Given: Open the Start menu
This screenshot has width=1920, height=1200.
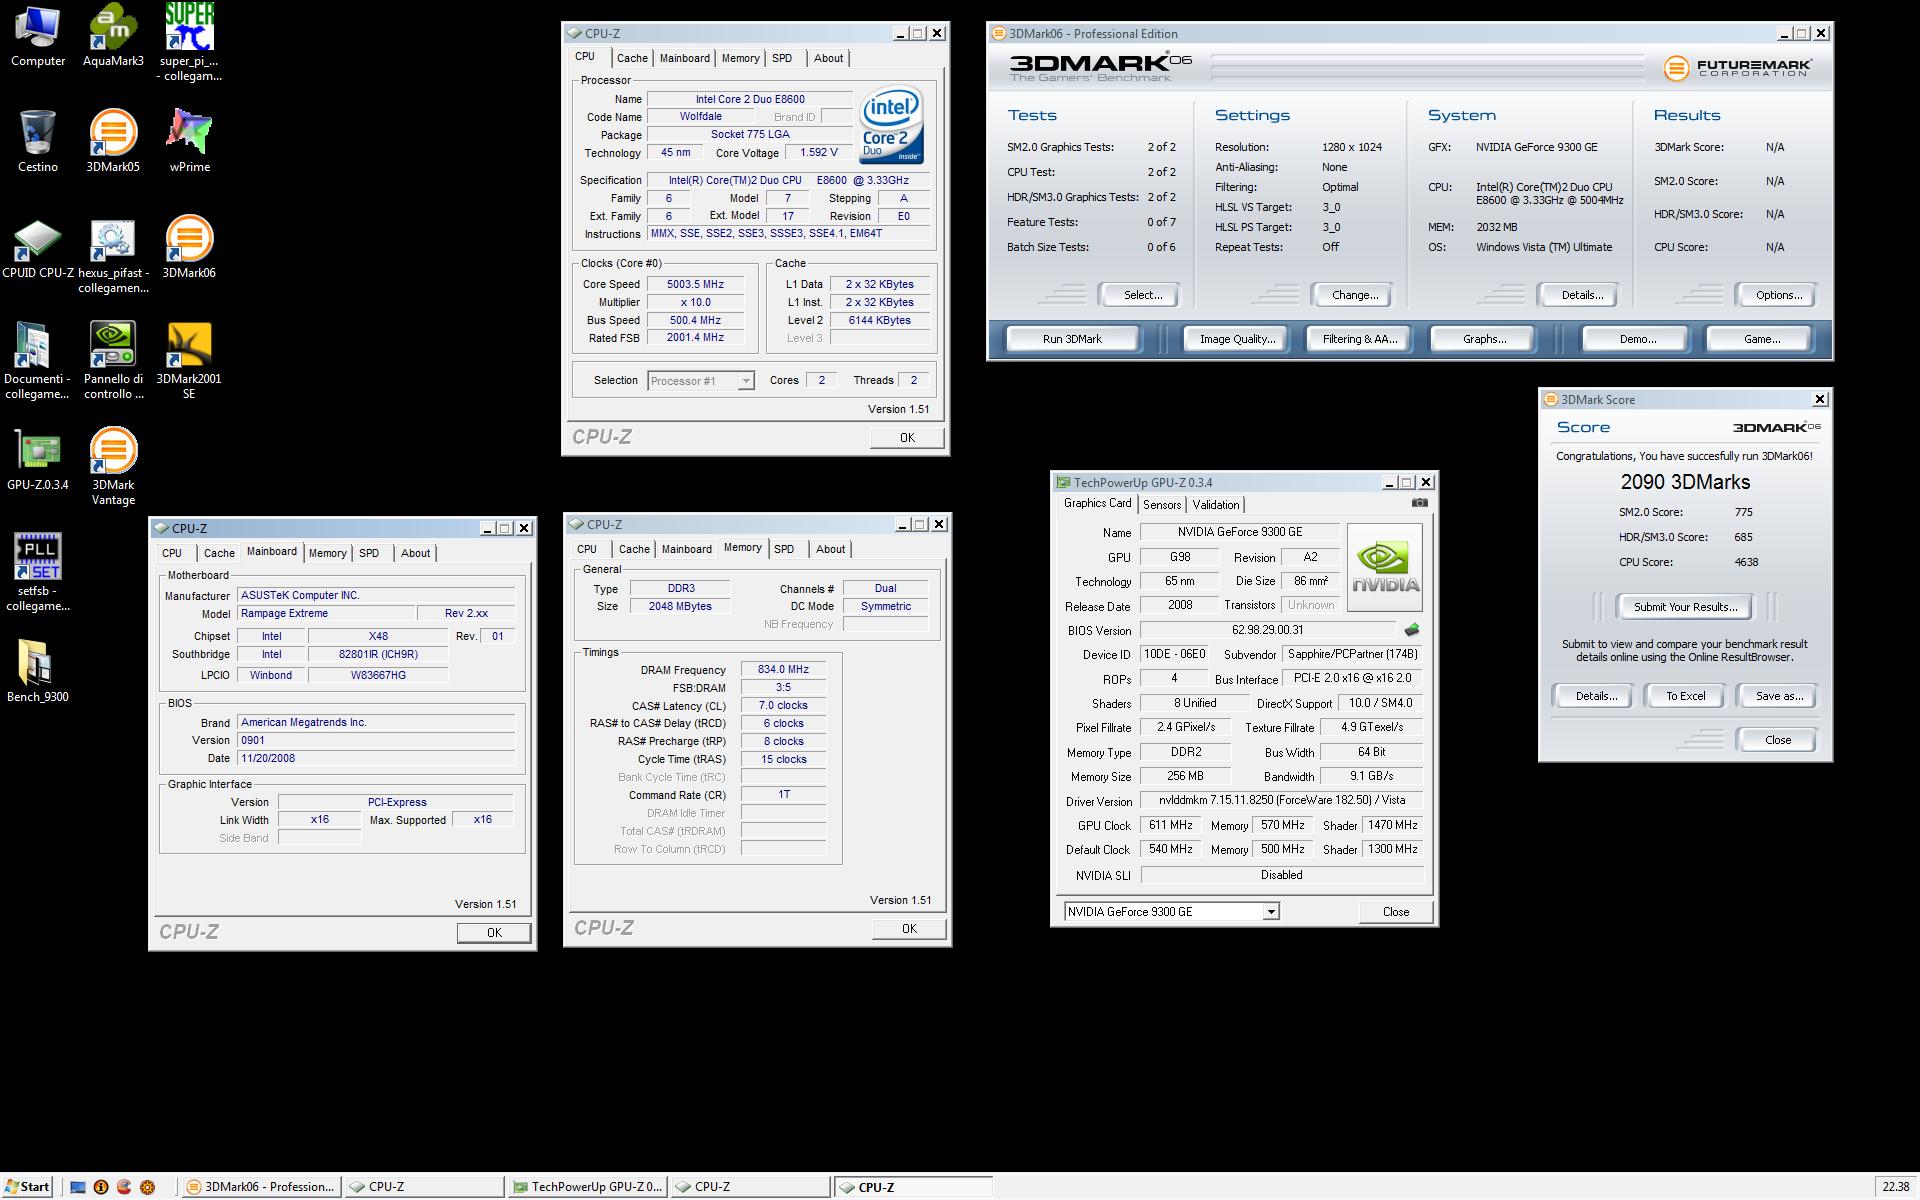Looking at the screenshot, I should point(26,1187).
